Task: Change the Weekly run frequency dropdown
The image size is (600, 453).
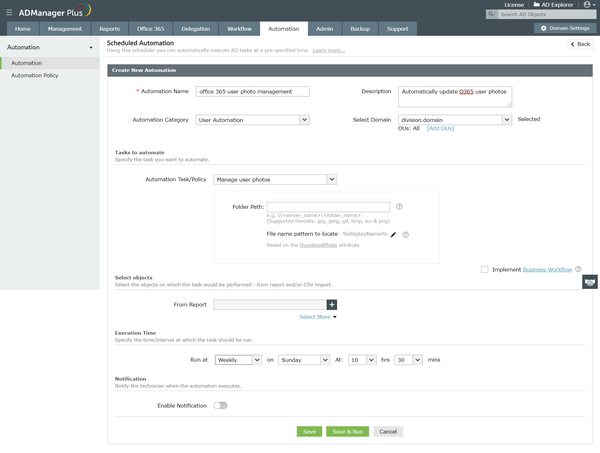Action: (x=238, y=360)
